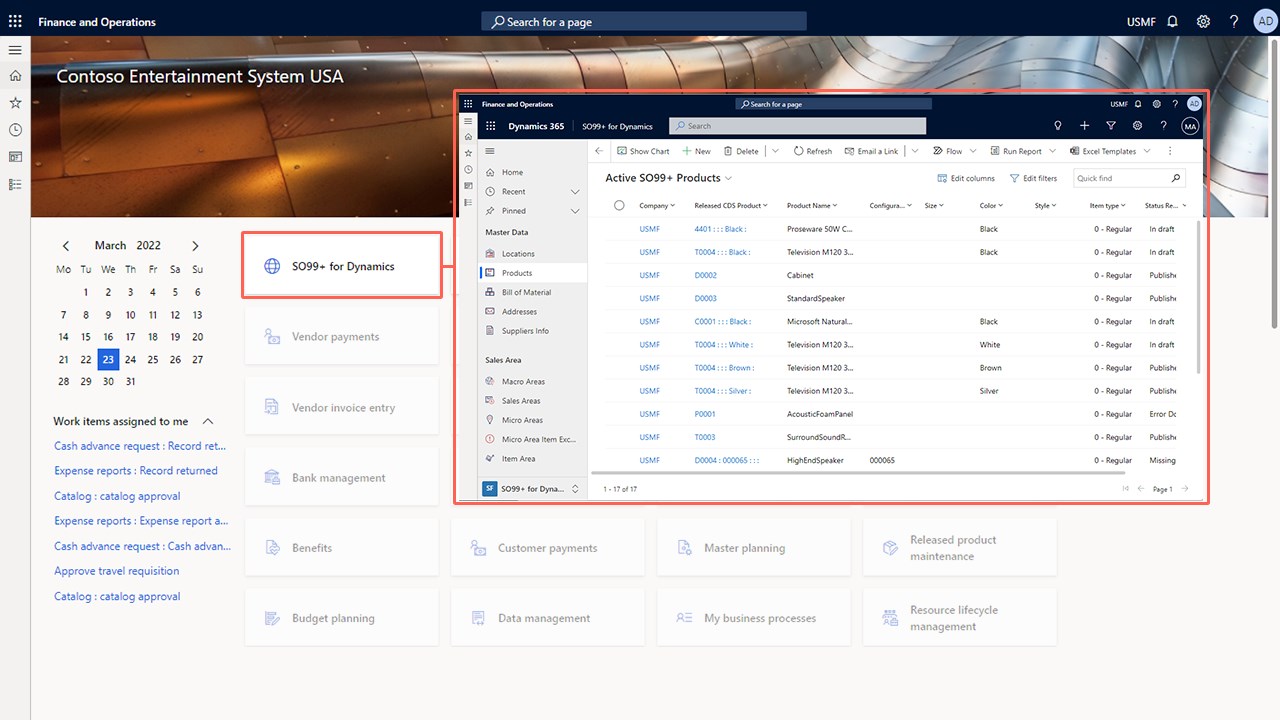Image resolution: width=1280 pixels, height=720 pixels.
Task: Click the products grid vertical scrollbar
Action: click(x=1199, y=298)
